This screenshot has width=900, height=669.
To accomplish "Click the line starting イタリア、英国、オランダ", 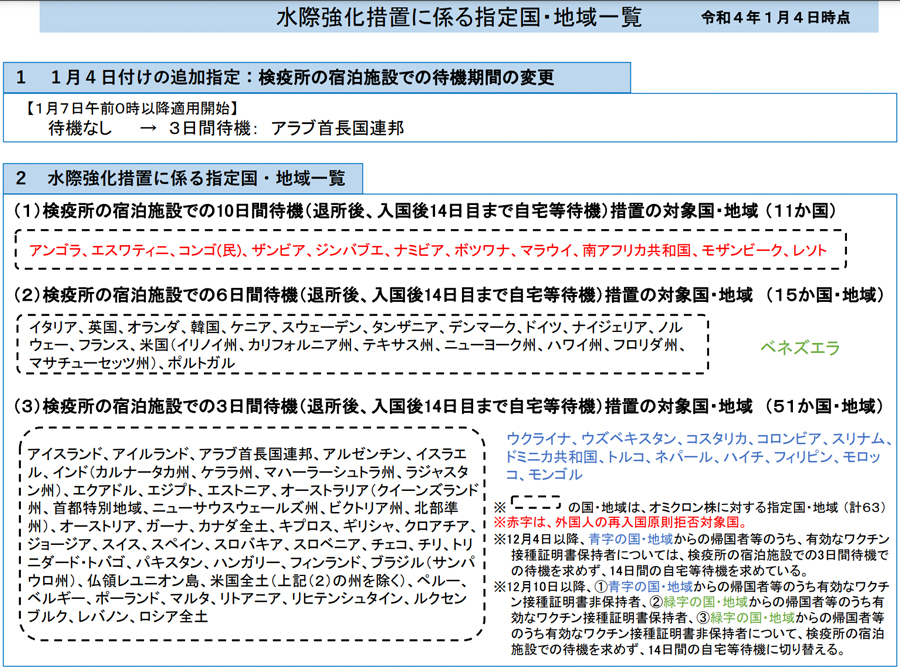I will point(356,327).
